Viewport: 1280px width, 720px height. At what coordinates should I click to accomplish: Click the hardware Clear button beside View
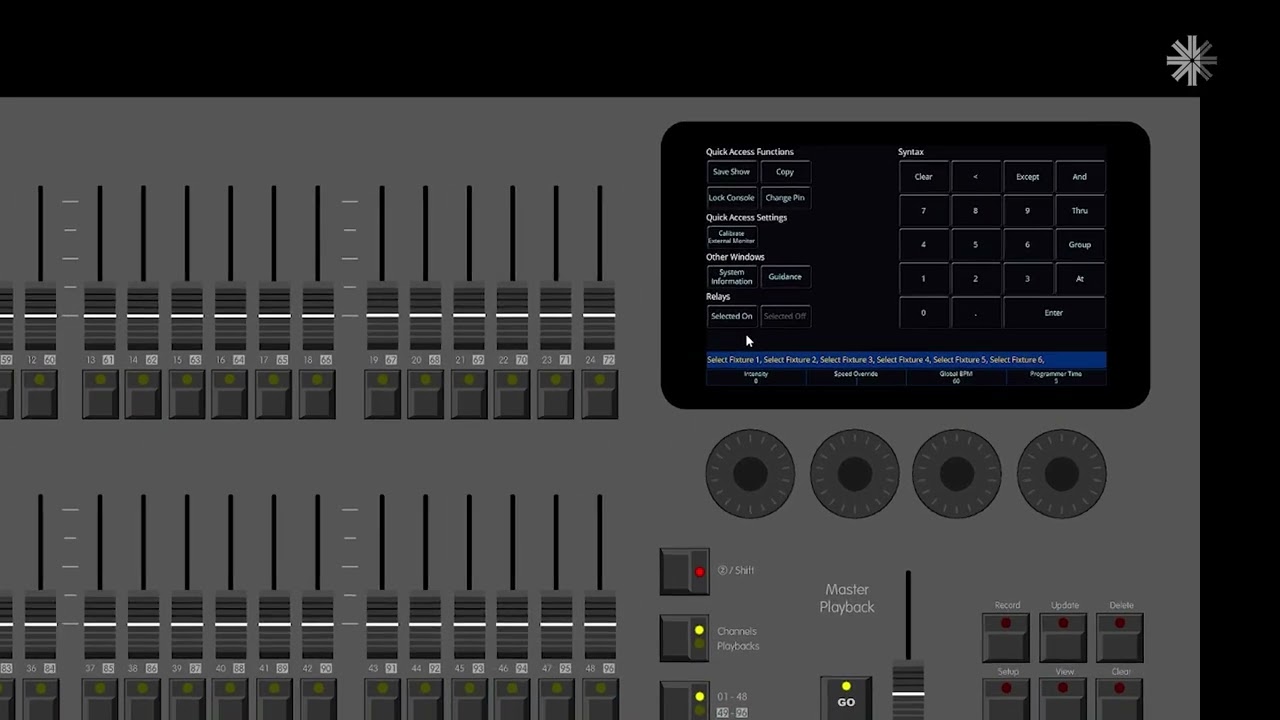pos(1120,699)
